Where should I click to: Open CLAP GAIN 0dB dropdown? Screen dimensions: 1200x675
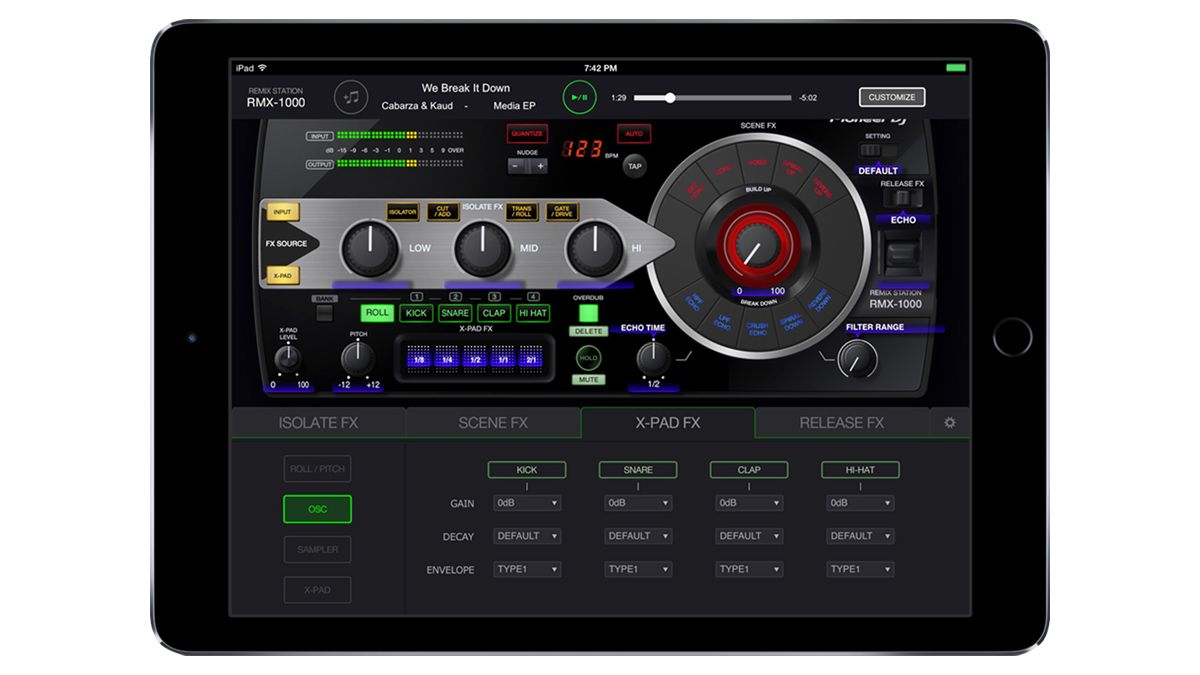pos(749,503)
